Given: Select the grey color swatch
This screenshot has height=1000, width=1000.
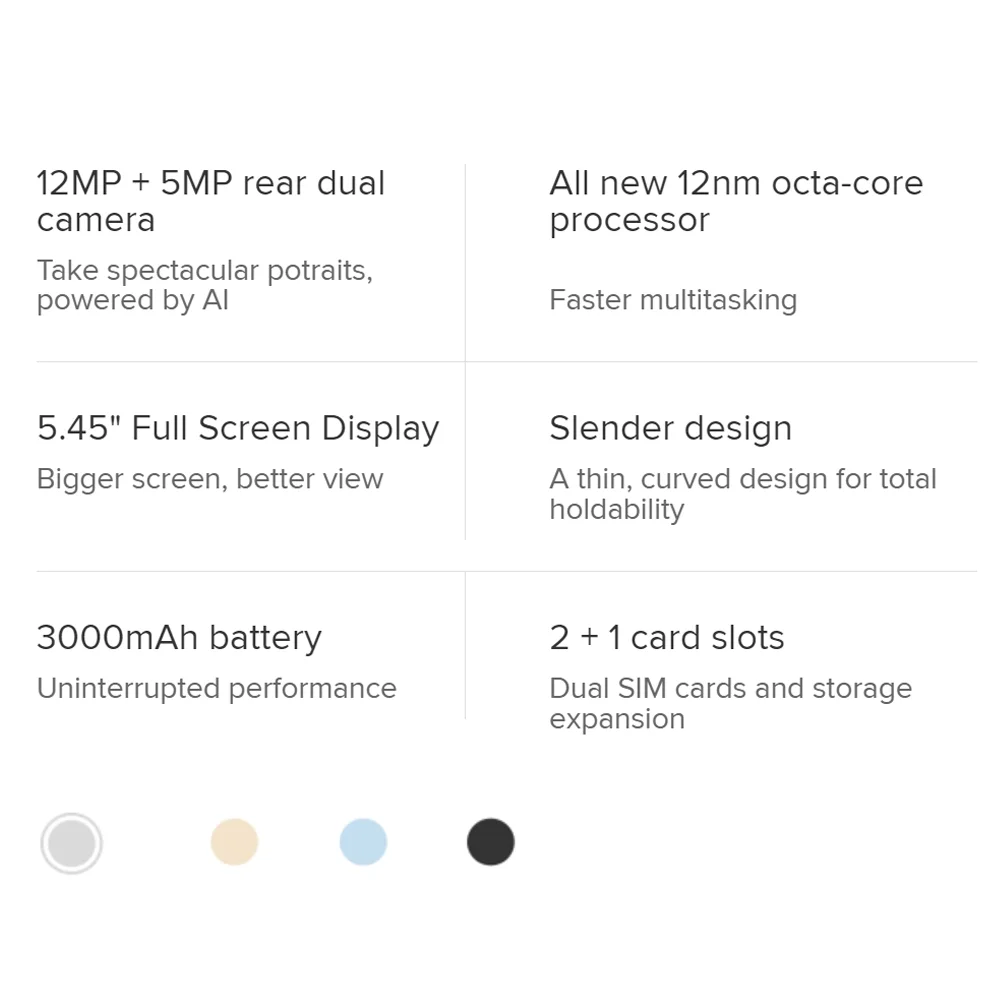Looking at the screenshot, I should (x=71, y=842).
